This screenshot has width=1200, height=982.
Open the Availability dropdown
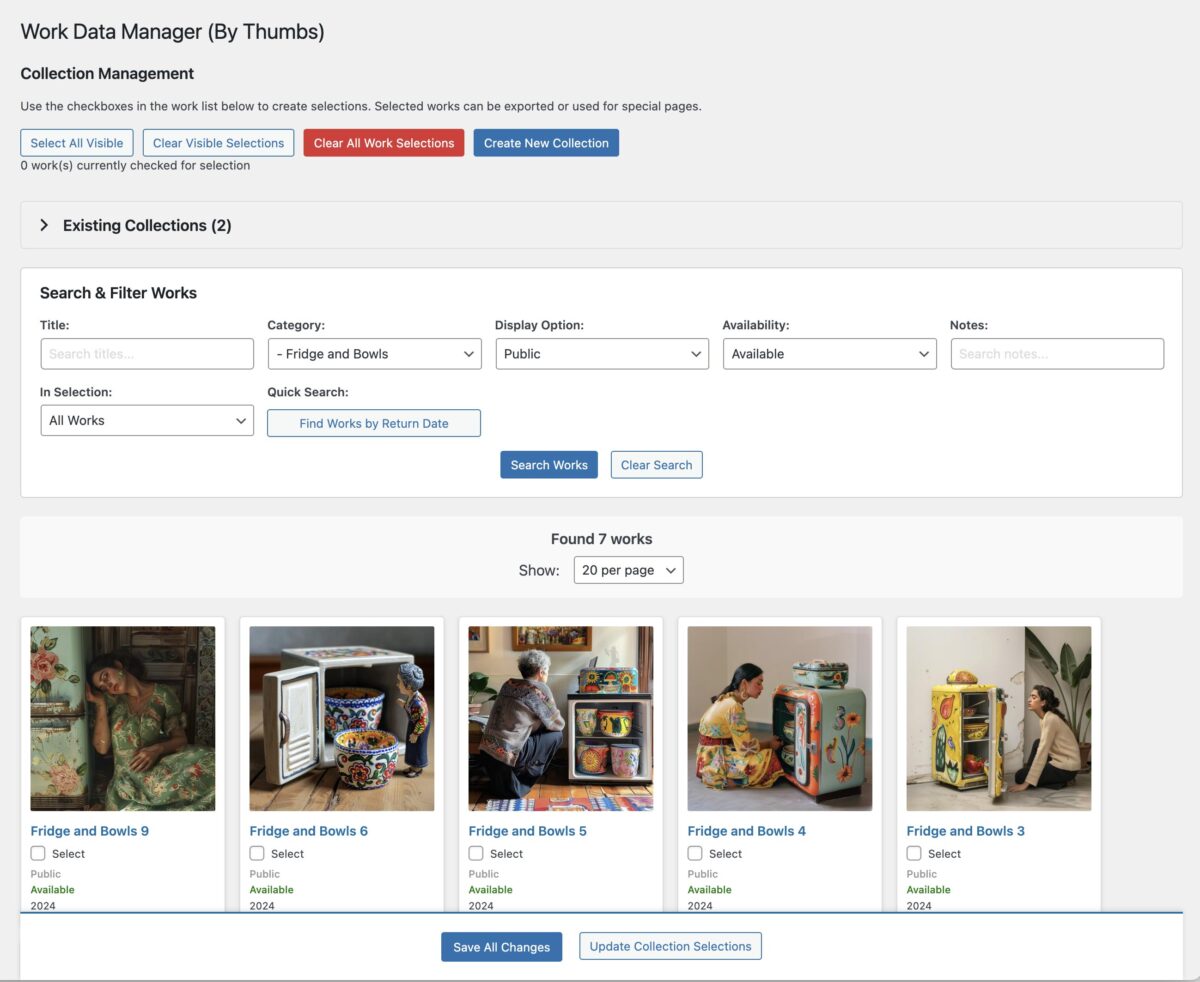point(829,354)
